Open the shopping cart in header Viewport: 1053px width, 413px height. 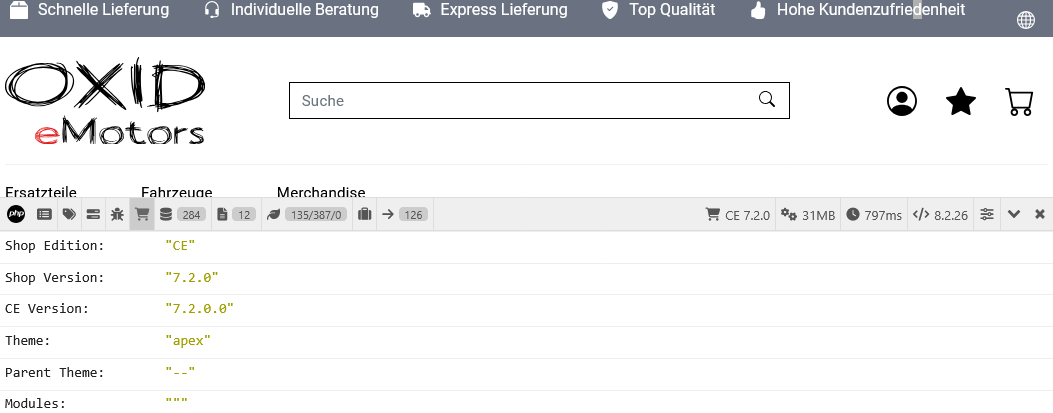pos(1019,101)
